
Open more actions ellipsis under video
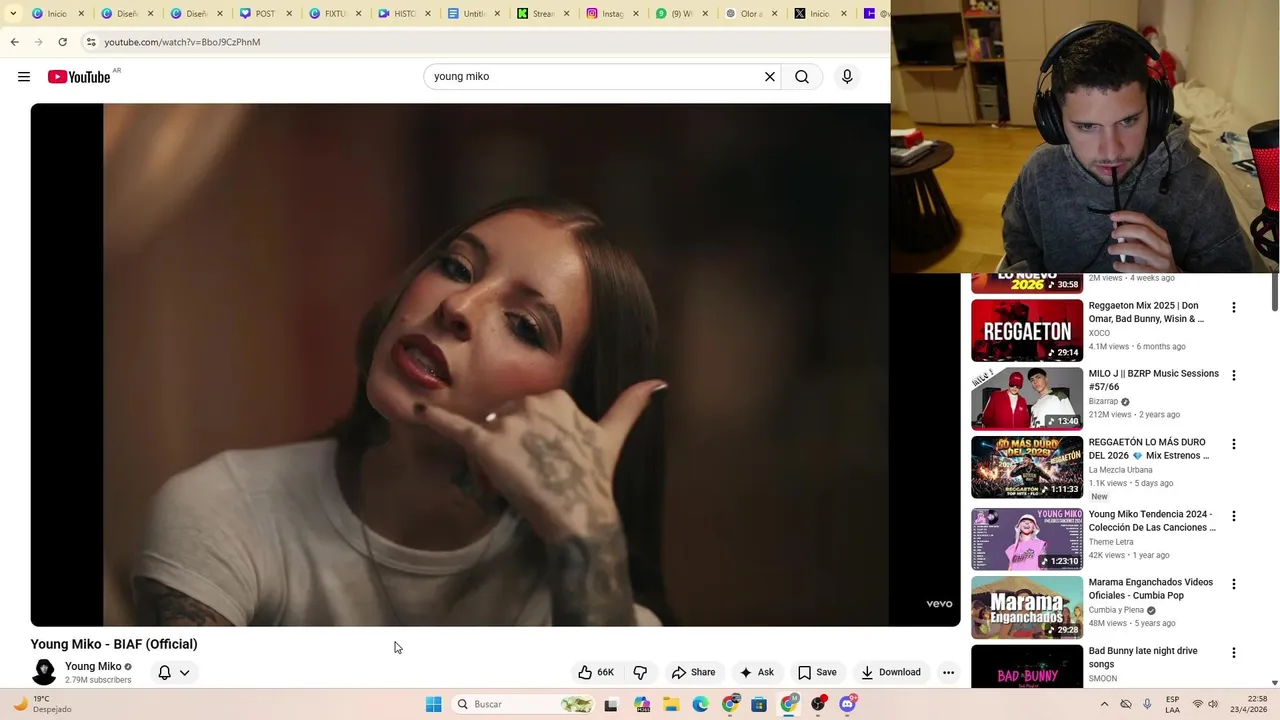(948, 672)
